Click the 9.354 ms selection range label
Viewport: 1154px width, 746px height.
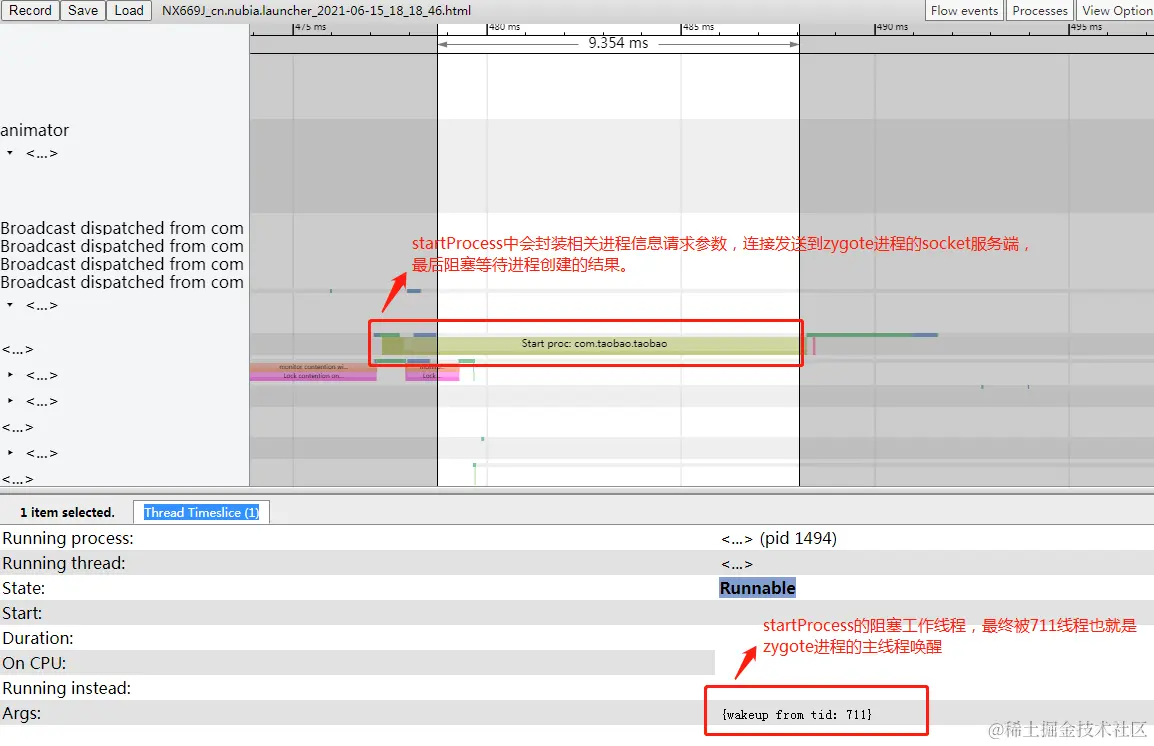[618, 43]
